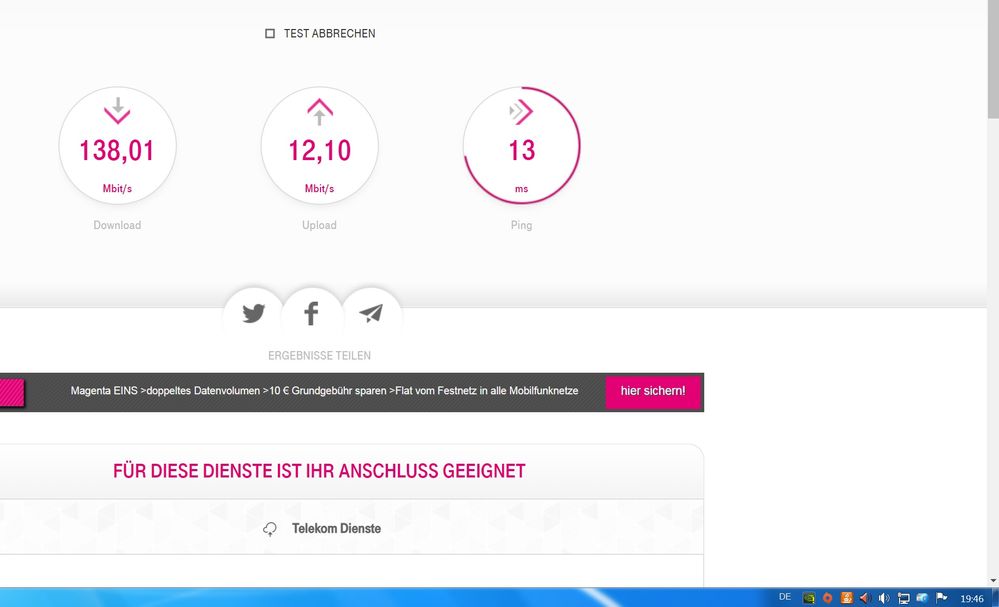Click the 'Upload' label
This screenshot has height=607, width=999.
[319, 225]
